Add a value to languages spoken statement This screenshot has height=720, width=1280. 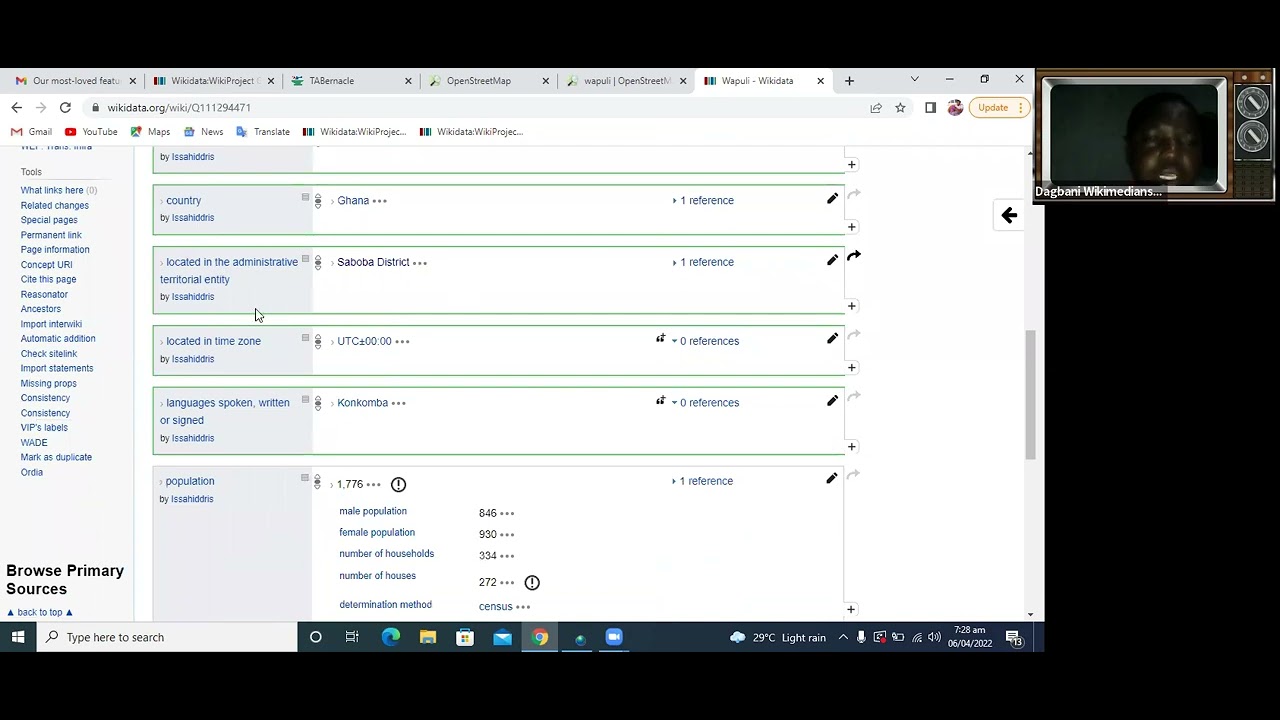point(851,447)
